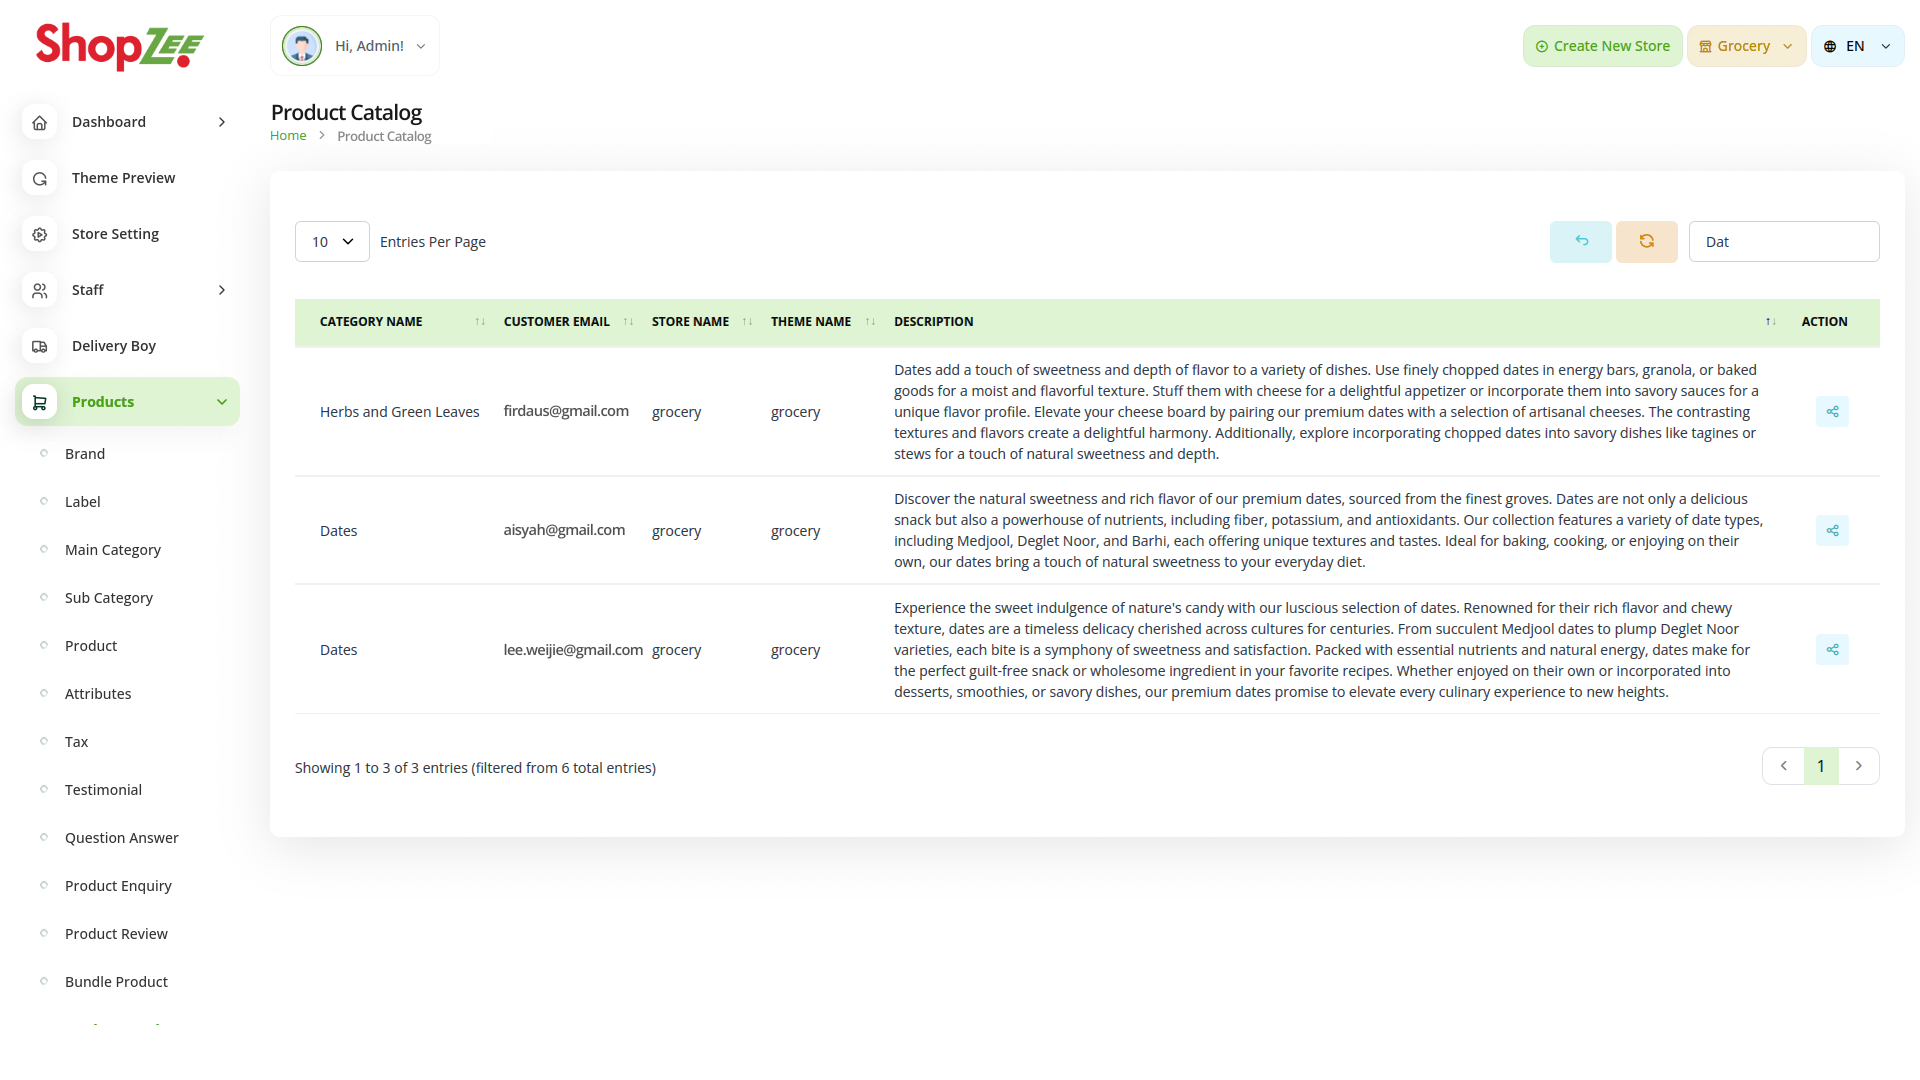Open the entries per page dropdown
Image resolution: width=1920 pixels, height=1080 pixels.
(332, 242)
